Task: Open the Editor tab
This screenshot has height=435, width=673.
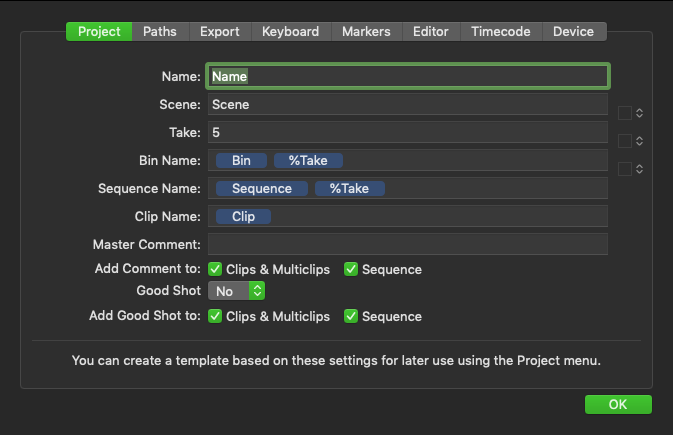Action: tap(431, 31)
